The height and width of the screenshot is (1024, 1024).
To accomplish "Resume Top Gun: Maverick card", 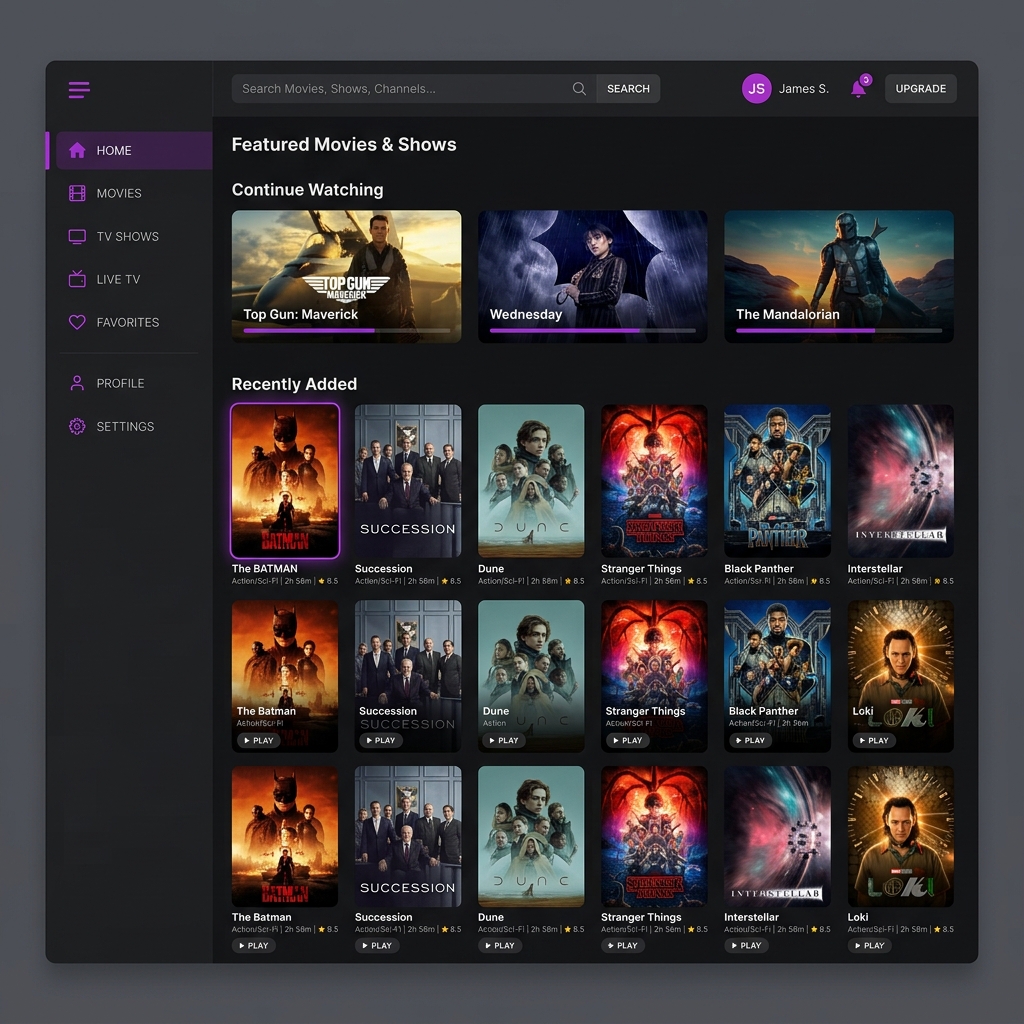I will 346,276.
